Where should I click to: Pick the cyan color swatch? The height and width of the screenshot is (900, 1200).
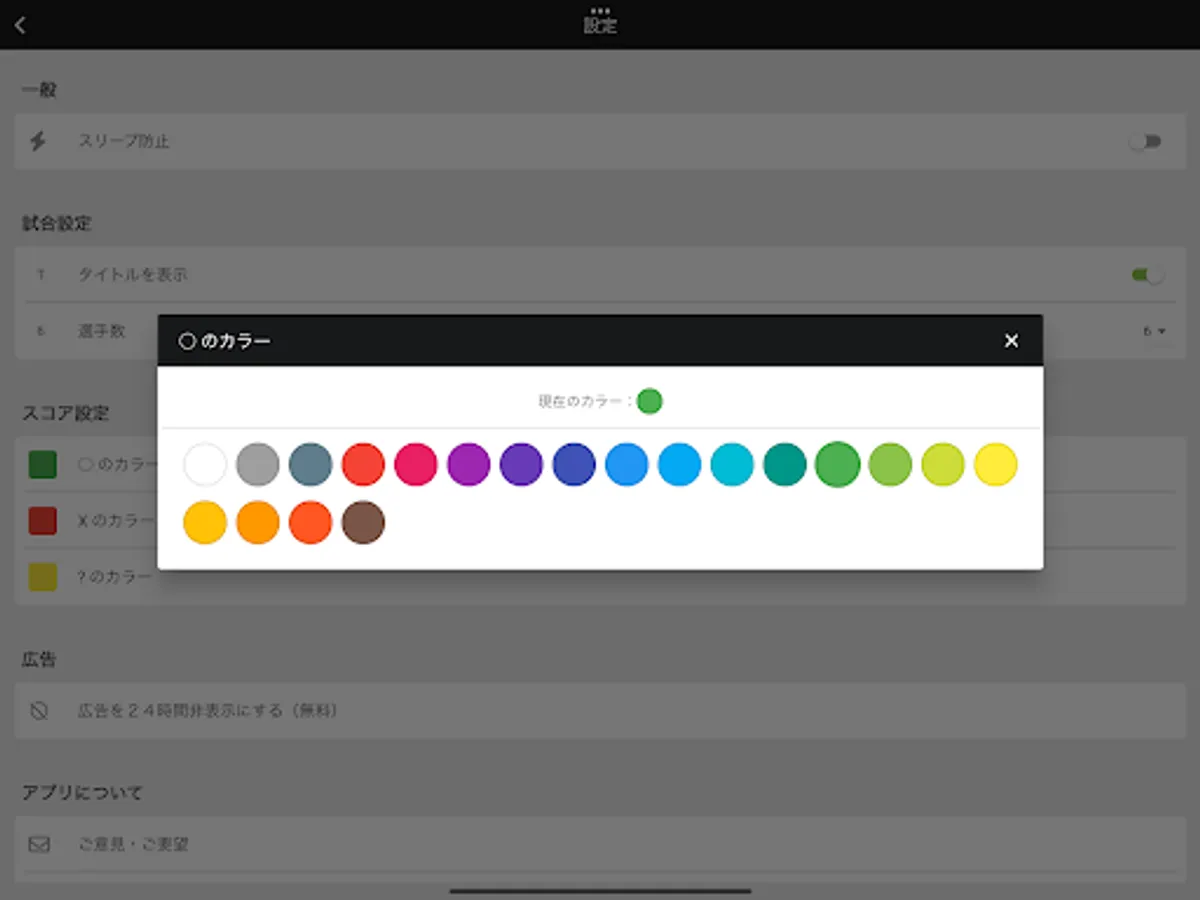pyautogui.click(x=732, y=465)
